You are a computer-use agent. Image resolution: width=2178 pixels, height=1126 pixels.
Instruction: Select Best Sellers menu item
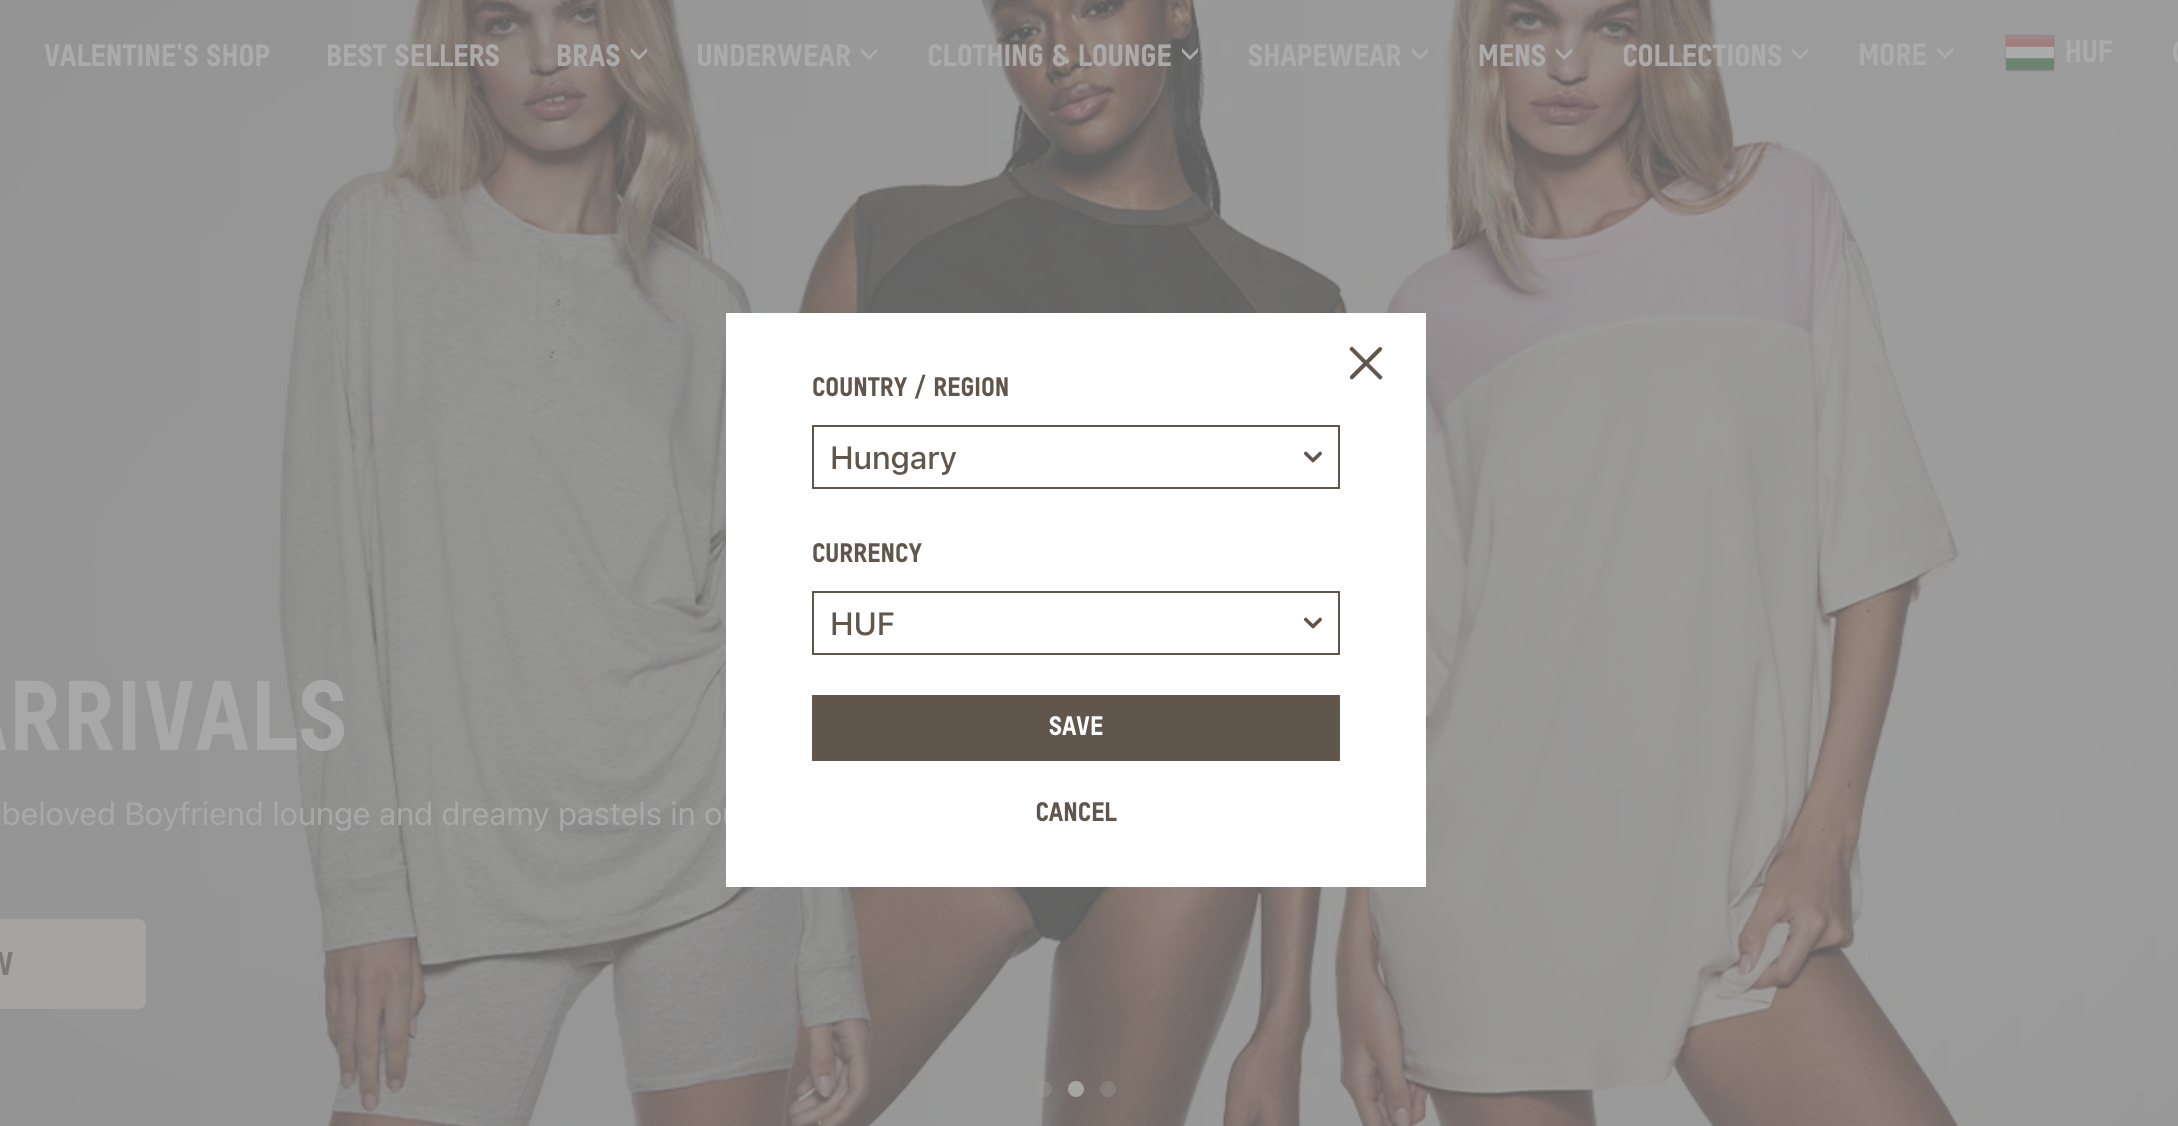point(412,55)
